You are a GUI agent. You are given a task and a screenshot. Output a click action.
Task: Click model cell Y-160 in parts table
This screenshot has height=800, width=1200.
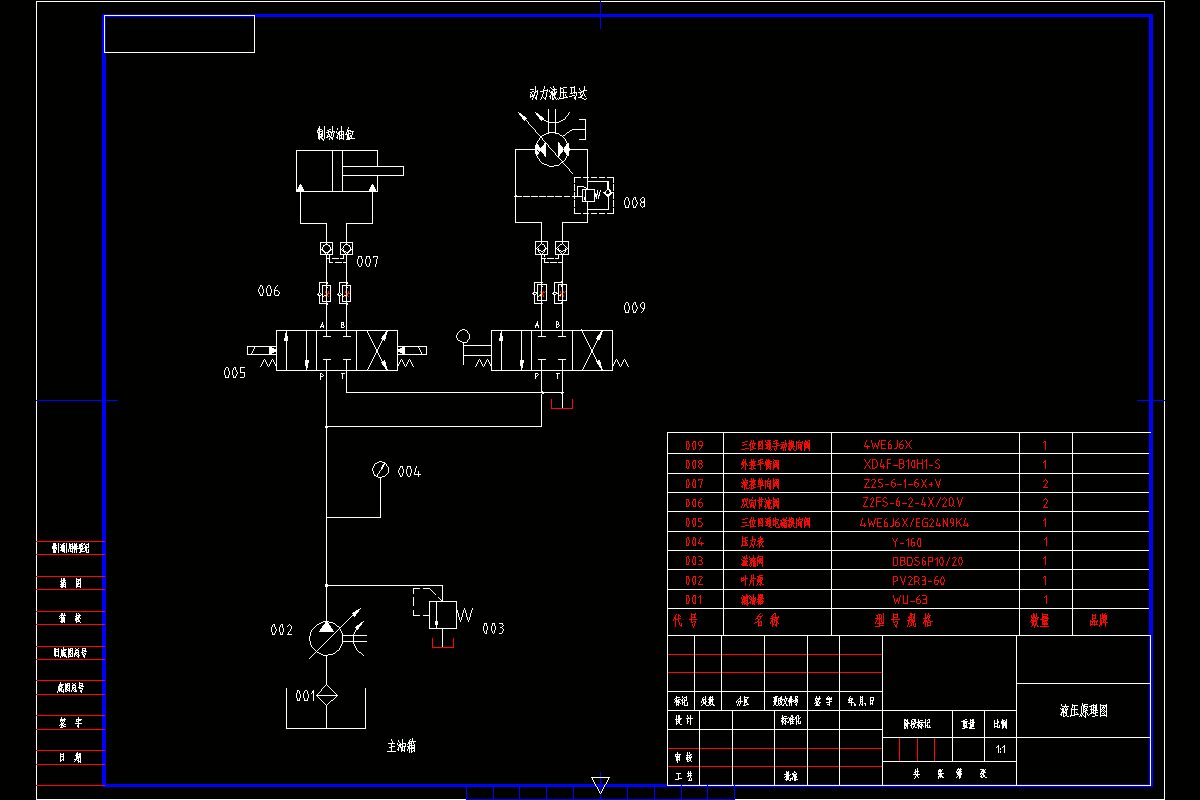(907, 542)
